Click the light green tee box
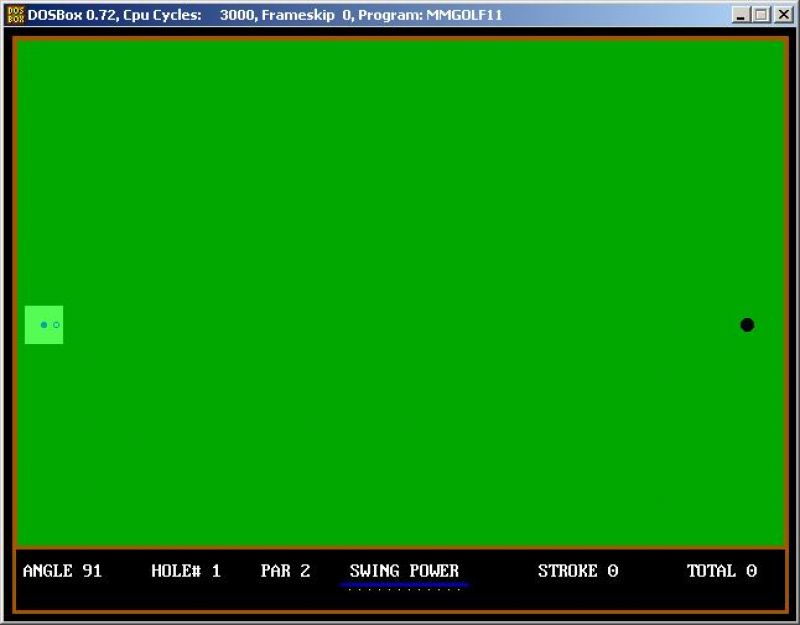Viewport: 800px width, 625px height. 44,325
